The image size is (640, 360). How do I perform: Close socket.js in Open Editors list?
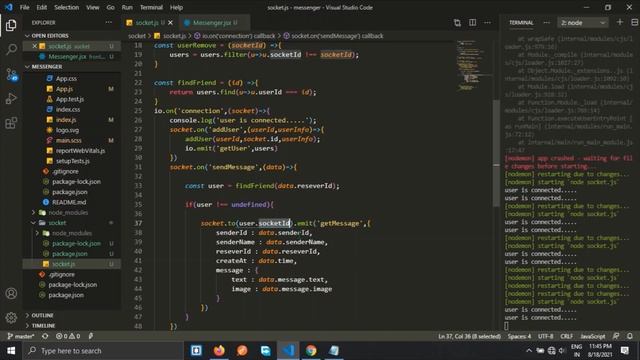[35, 46]
